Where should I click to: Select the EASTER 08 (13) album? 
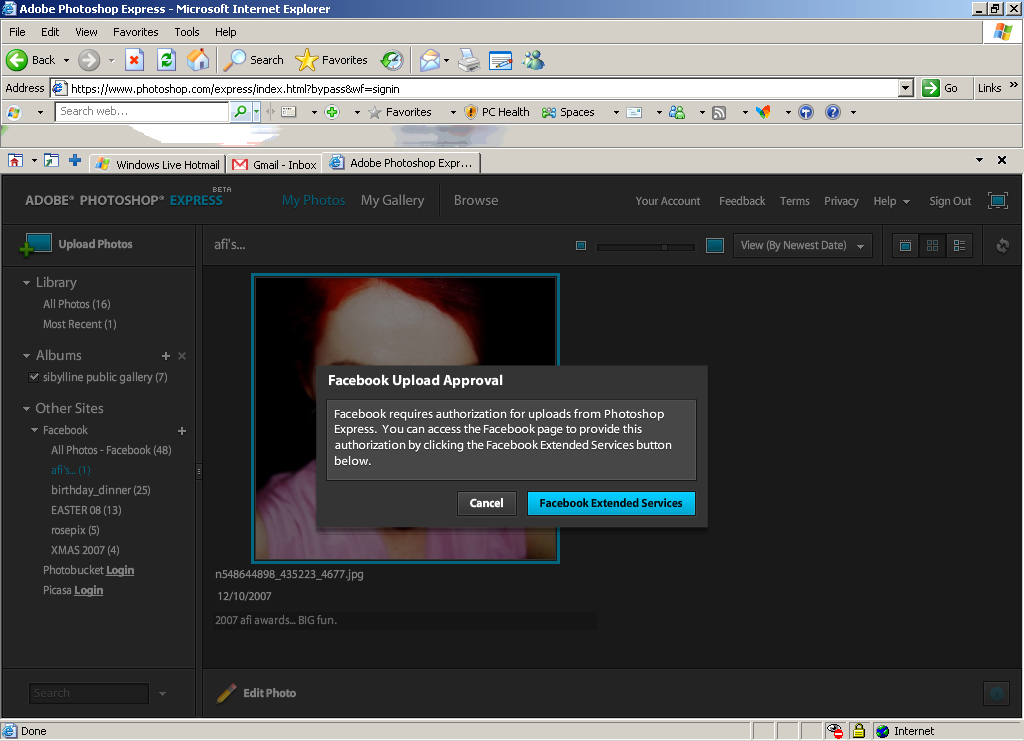pos(86,511)
